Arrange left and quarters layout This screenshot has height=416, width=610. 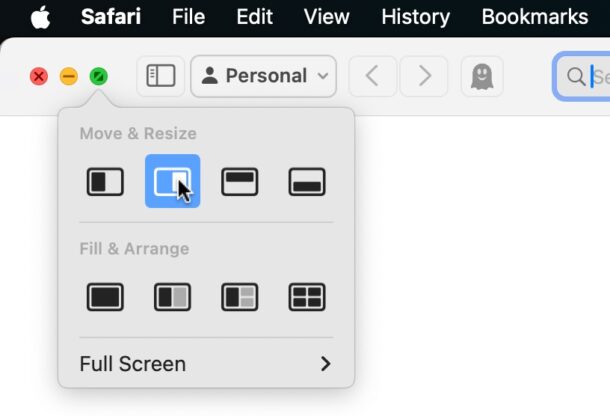[x=239, y=297]
